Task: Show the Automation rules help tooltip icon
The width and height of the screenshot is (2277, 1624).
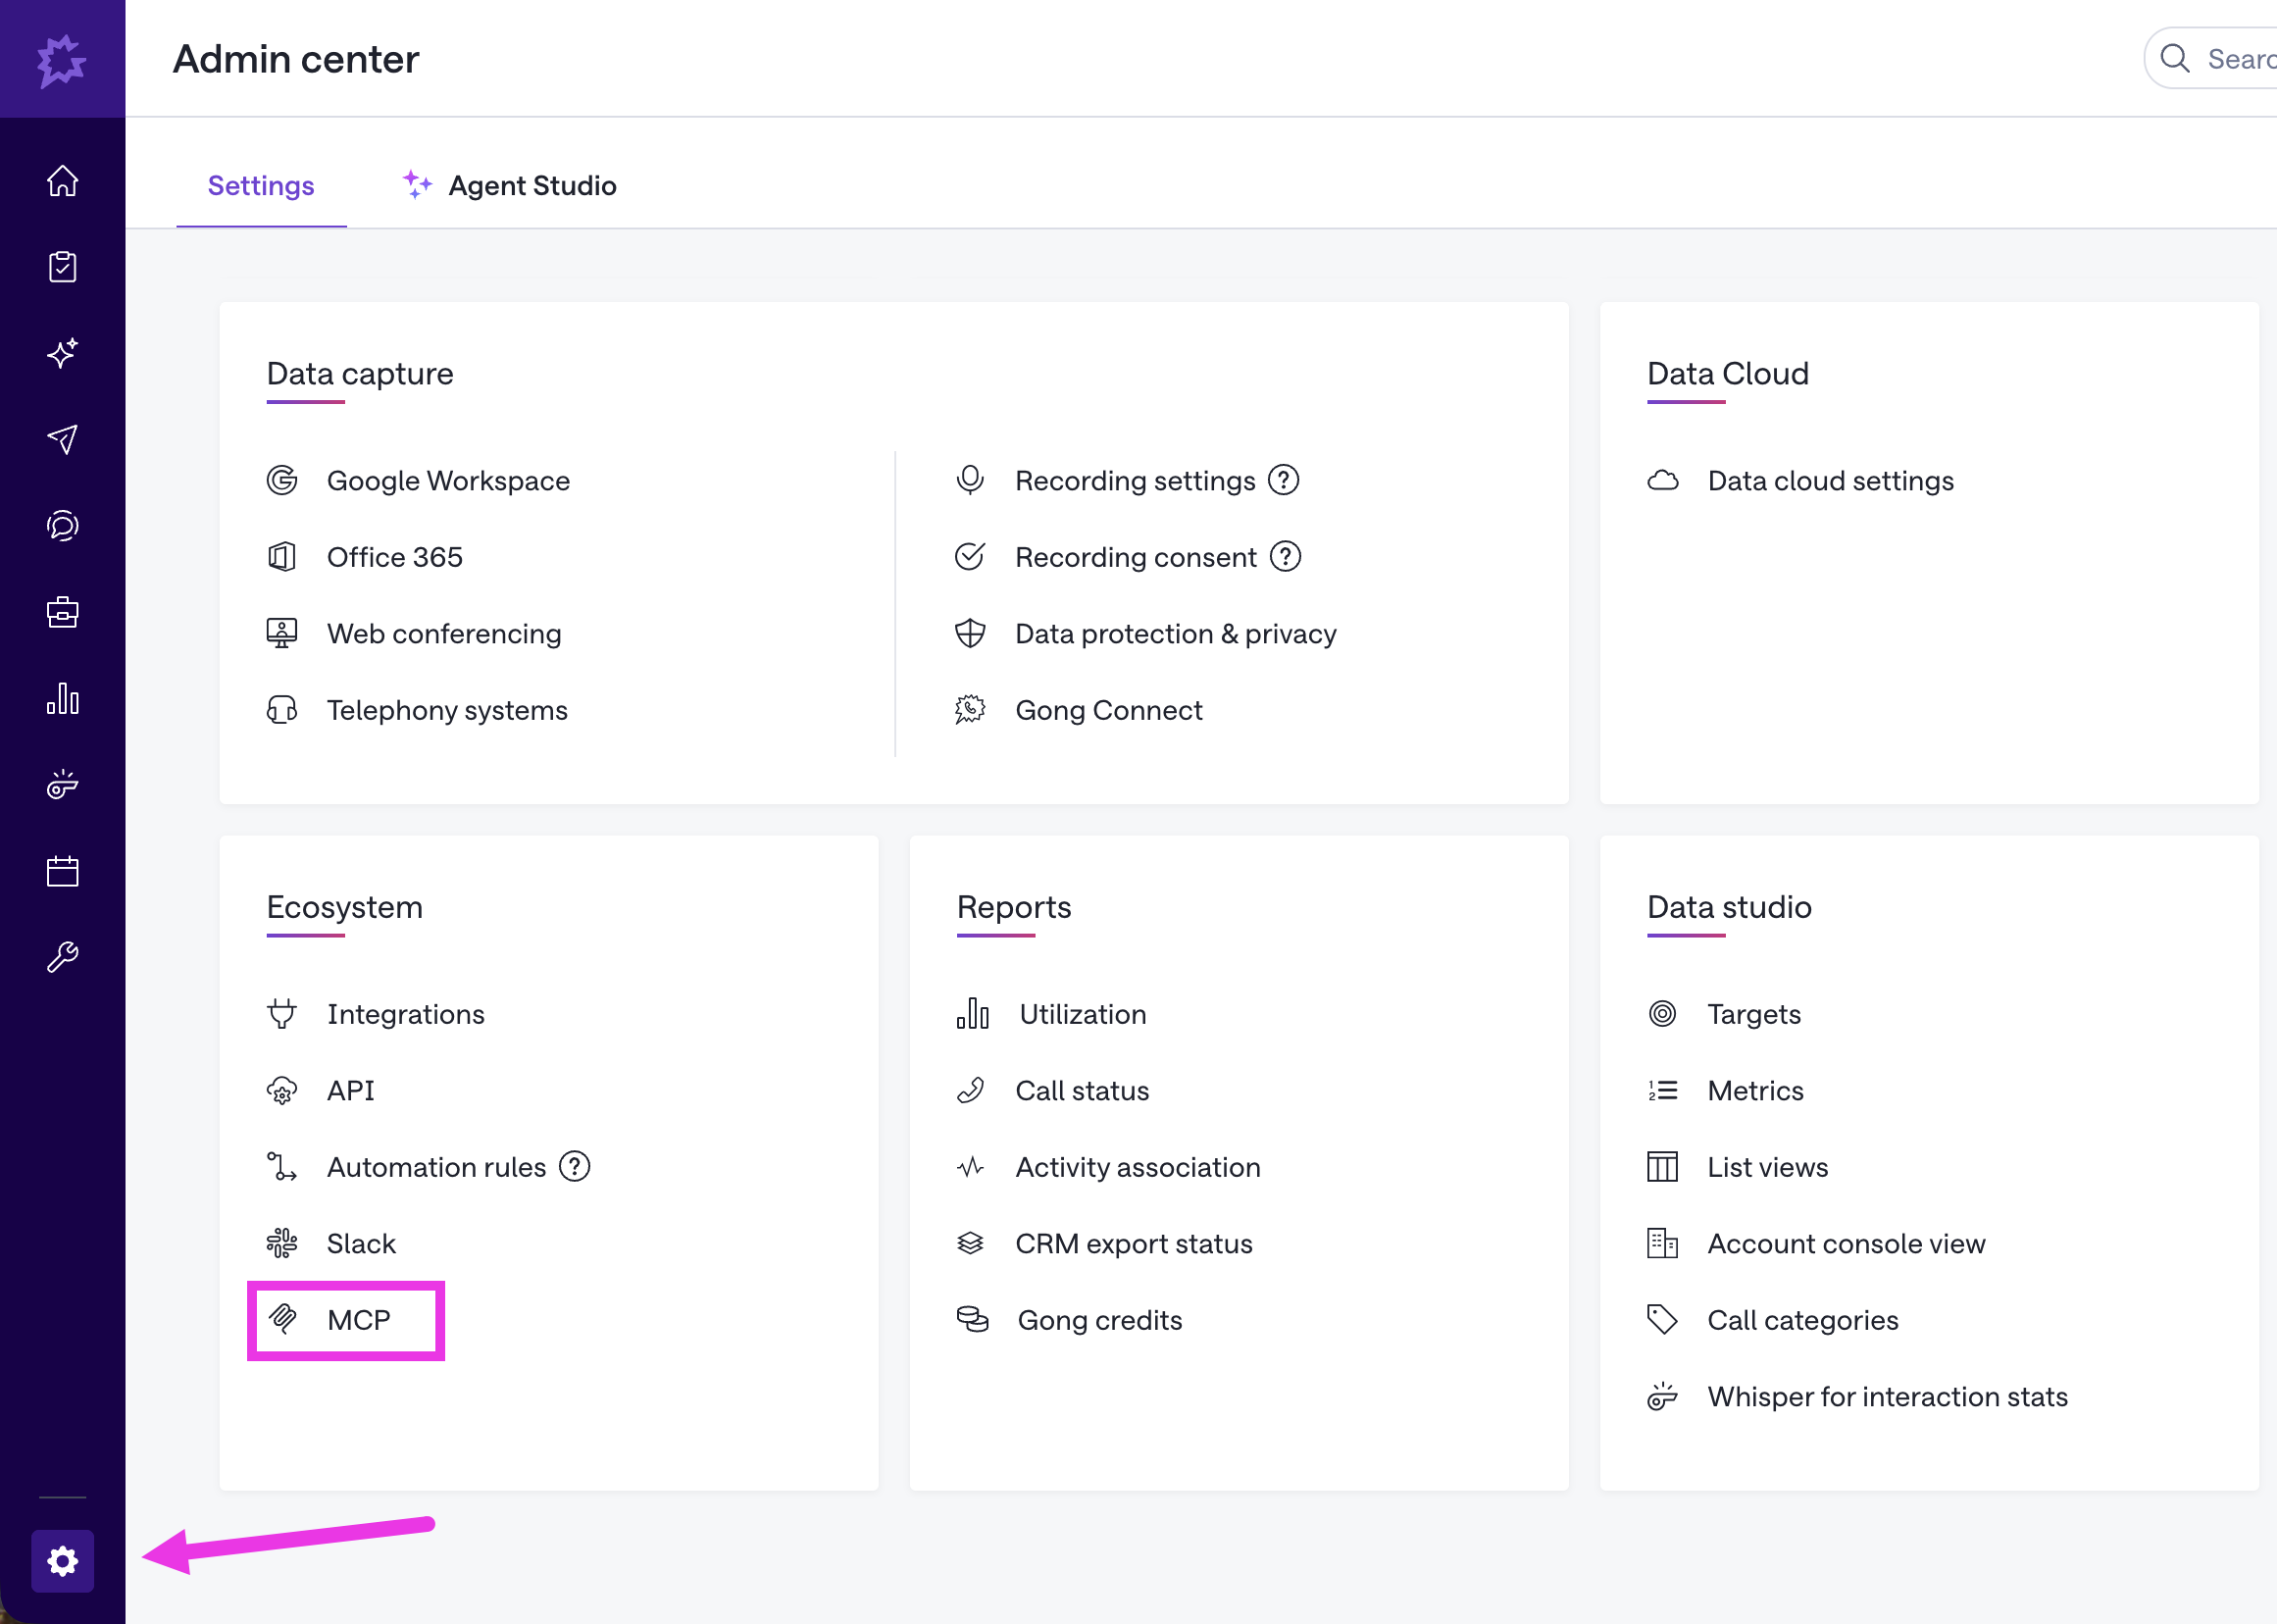Action: click(575, 1166)
